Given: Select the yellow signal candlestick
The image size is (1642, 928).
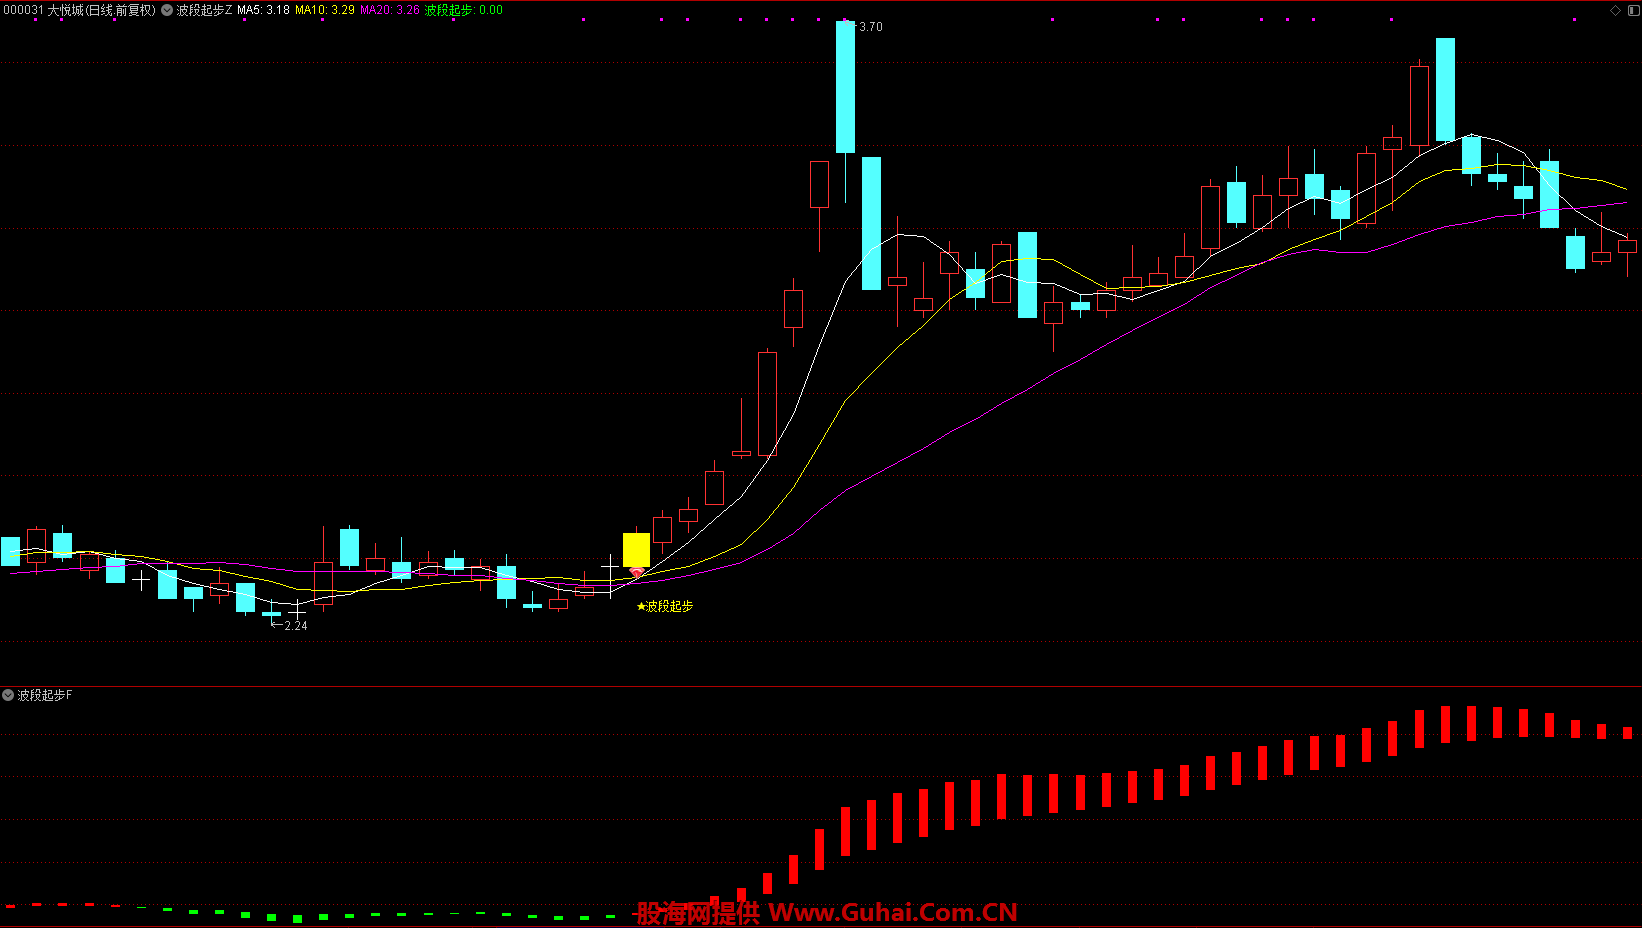Looking at the screenshot, I should pos(636,550).
